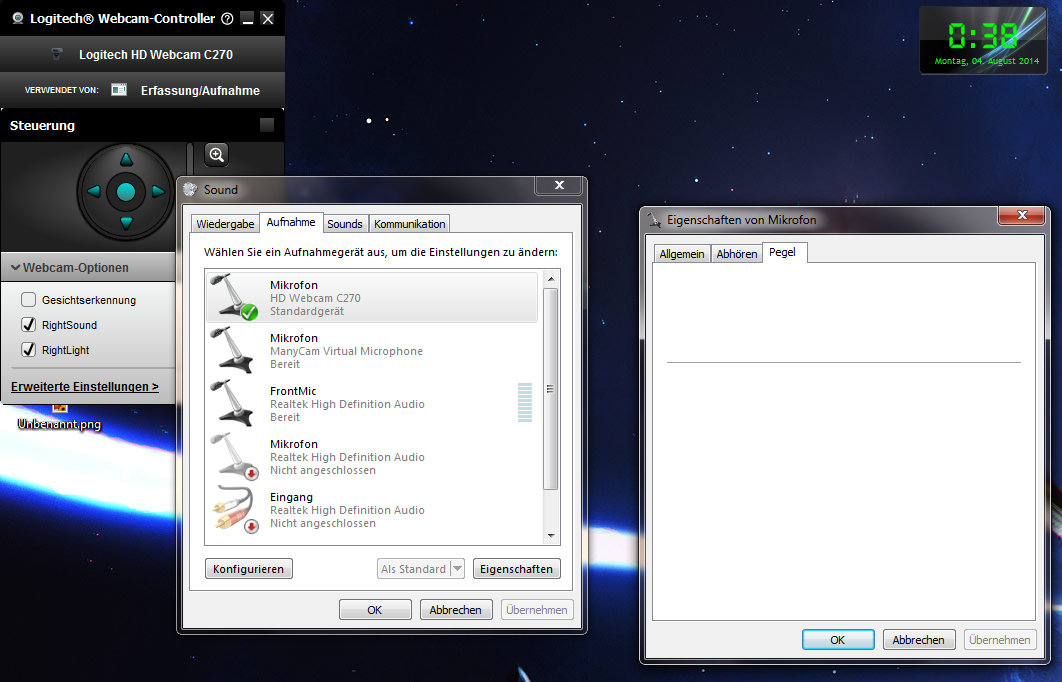Click Abbrechen in the Sound dialog
This screenshot has height=682, width=1062.
click(x=456, y=610)
